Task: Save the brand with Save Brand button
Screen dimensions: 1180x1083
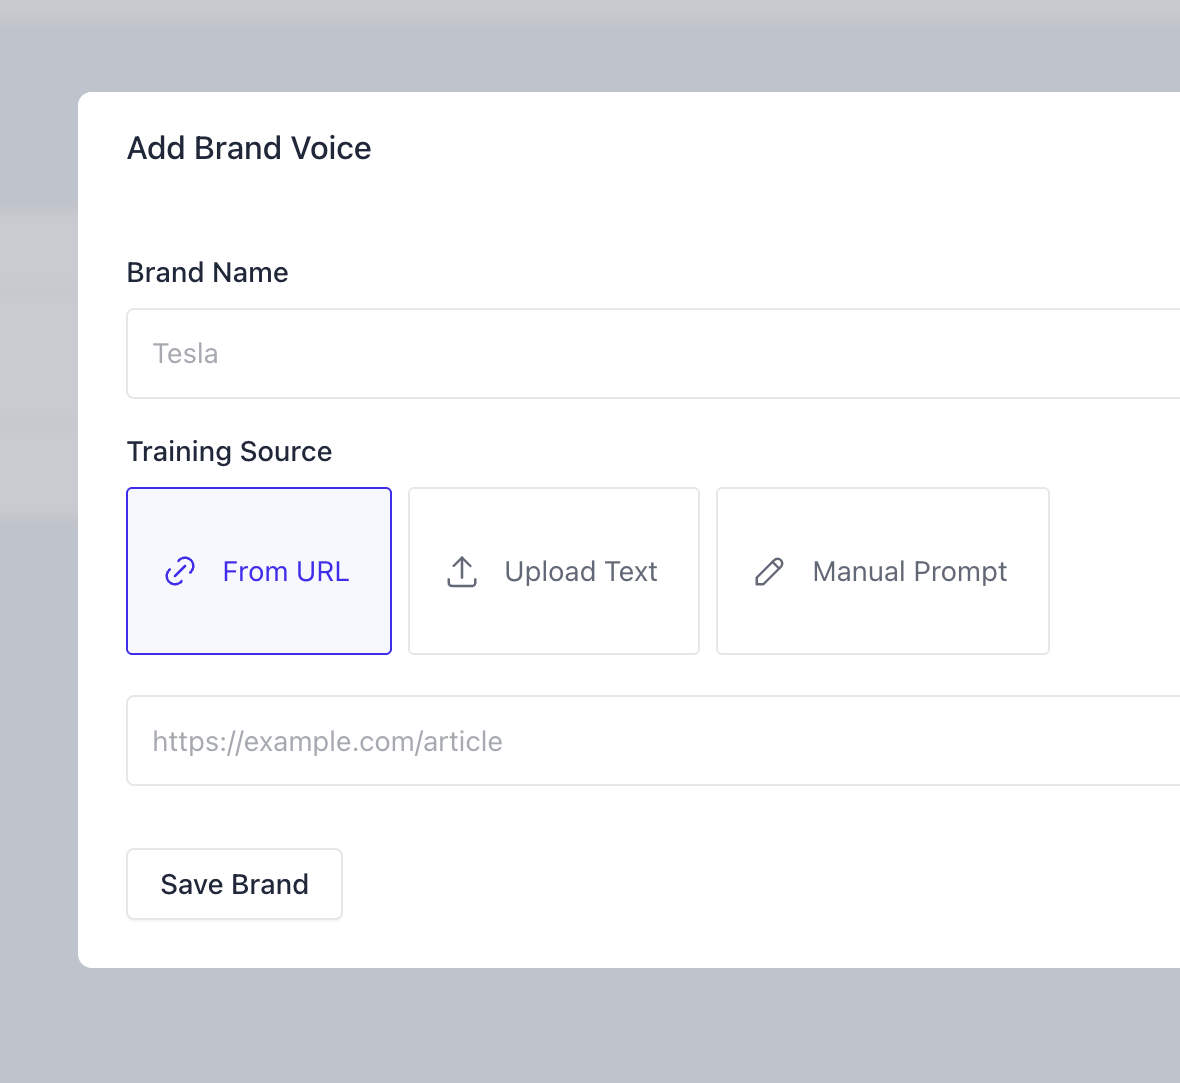Action: click(x=234, y=884)
